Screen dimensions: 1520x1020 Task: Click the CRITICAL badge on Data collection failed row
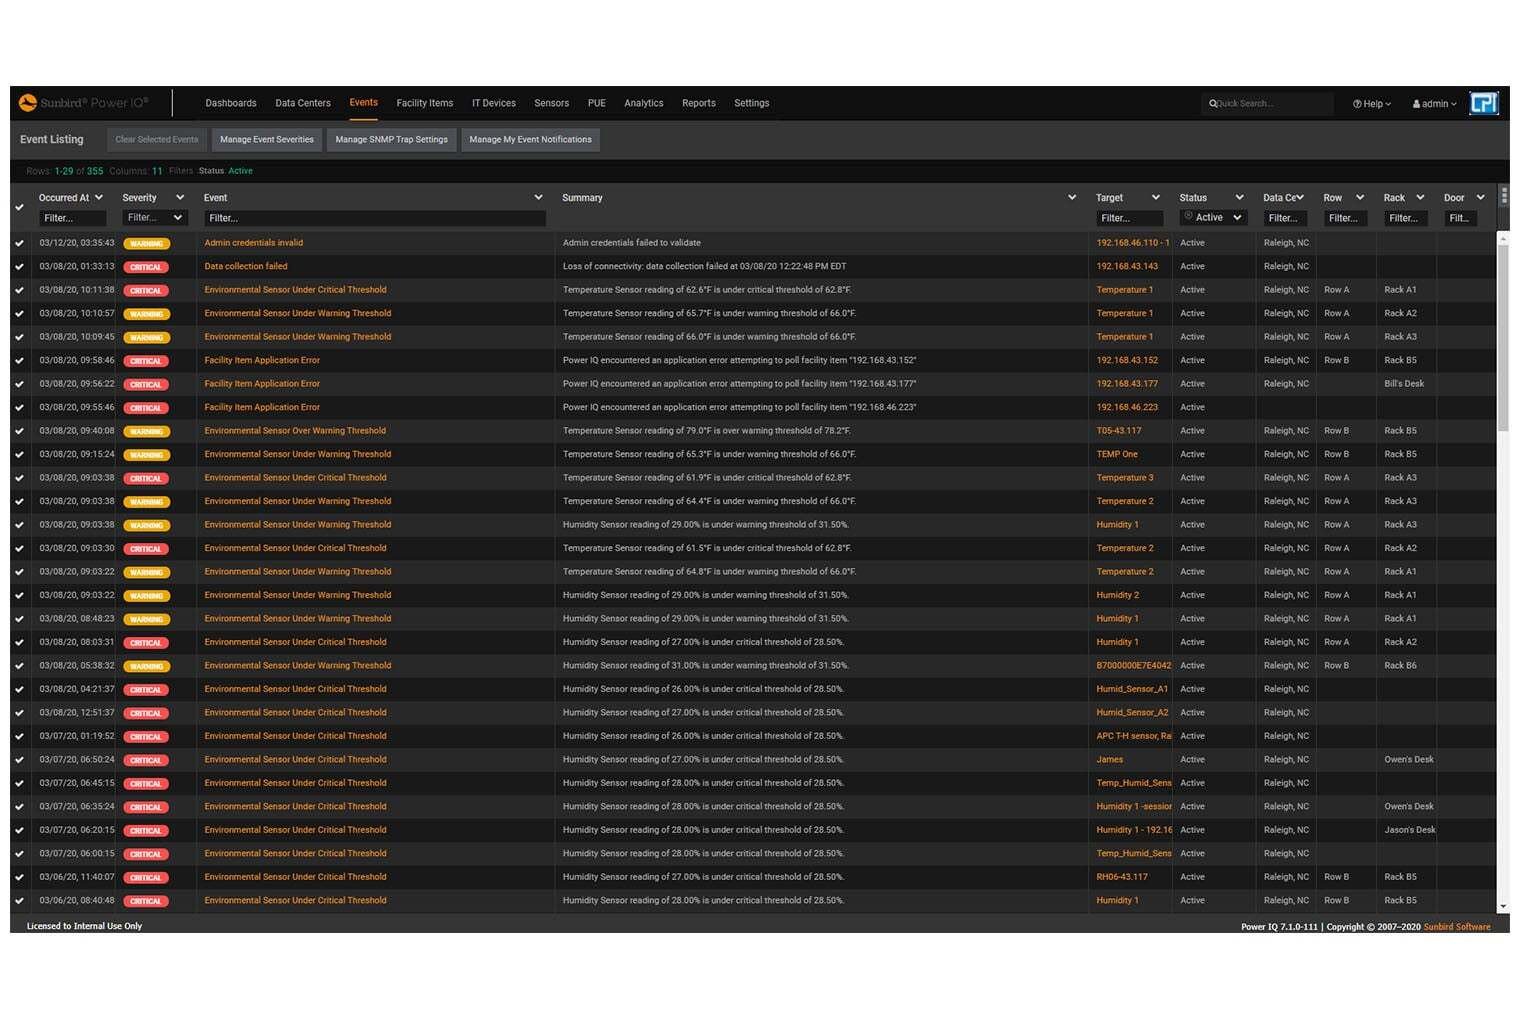(x=146, y=267)
